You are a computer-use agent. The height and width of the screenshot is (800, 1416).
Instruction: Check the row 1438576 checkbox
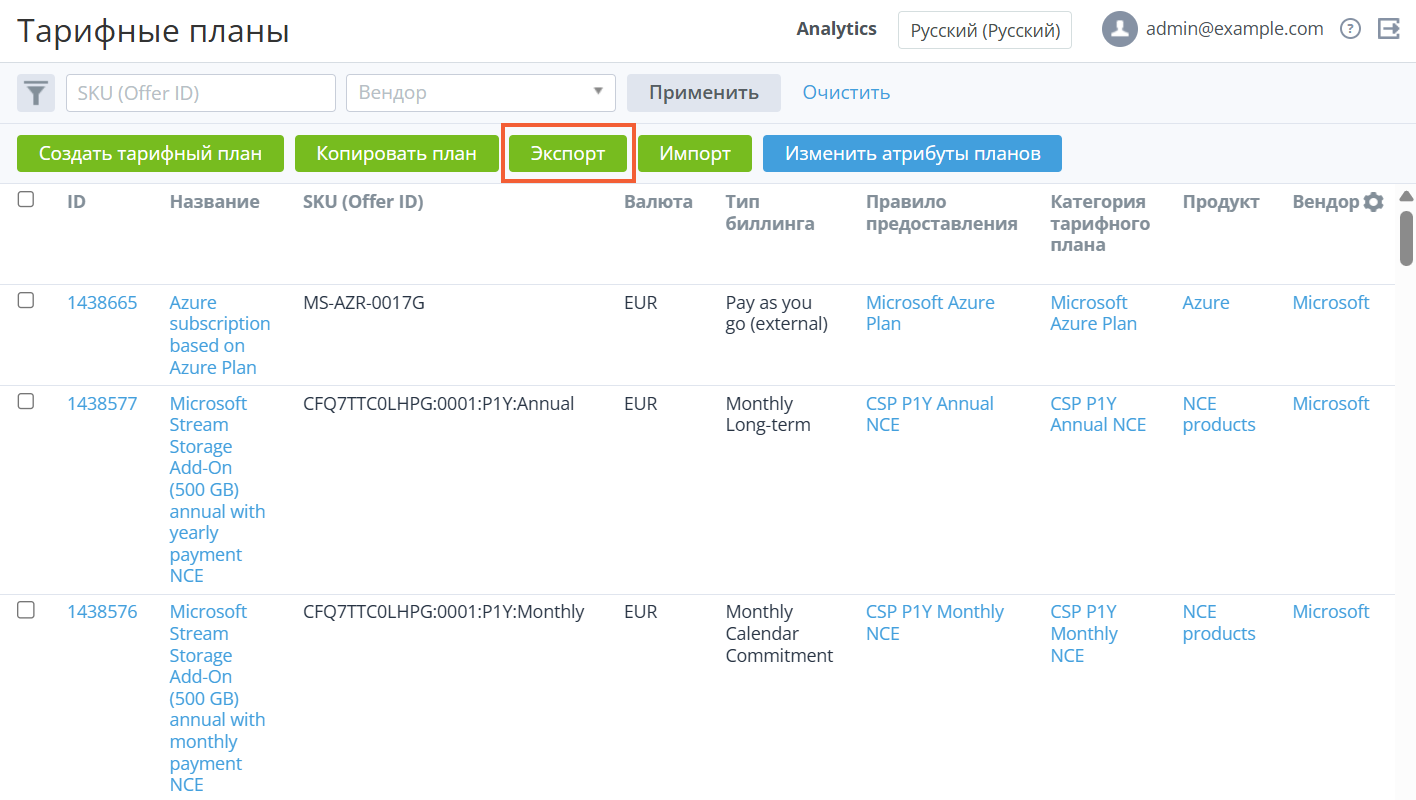(x=26, y=609)
